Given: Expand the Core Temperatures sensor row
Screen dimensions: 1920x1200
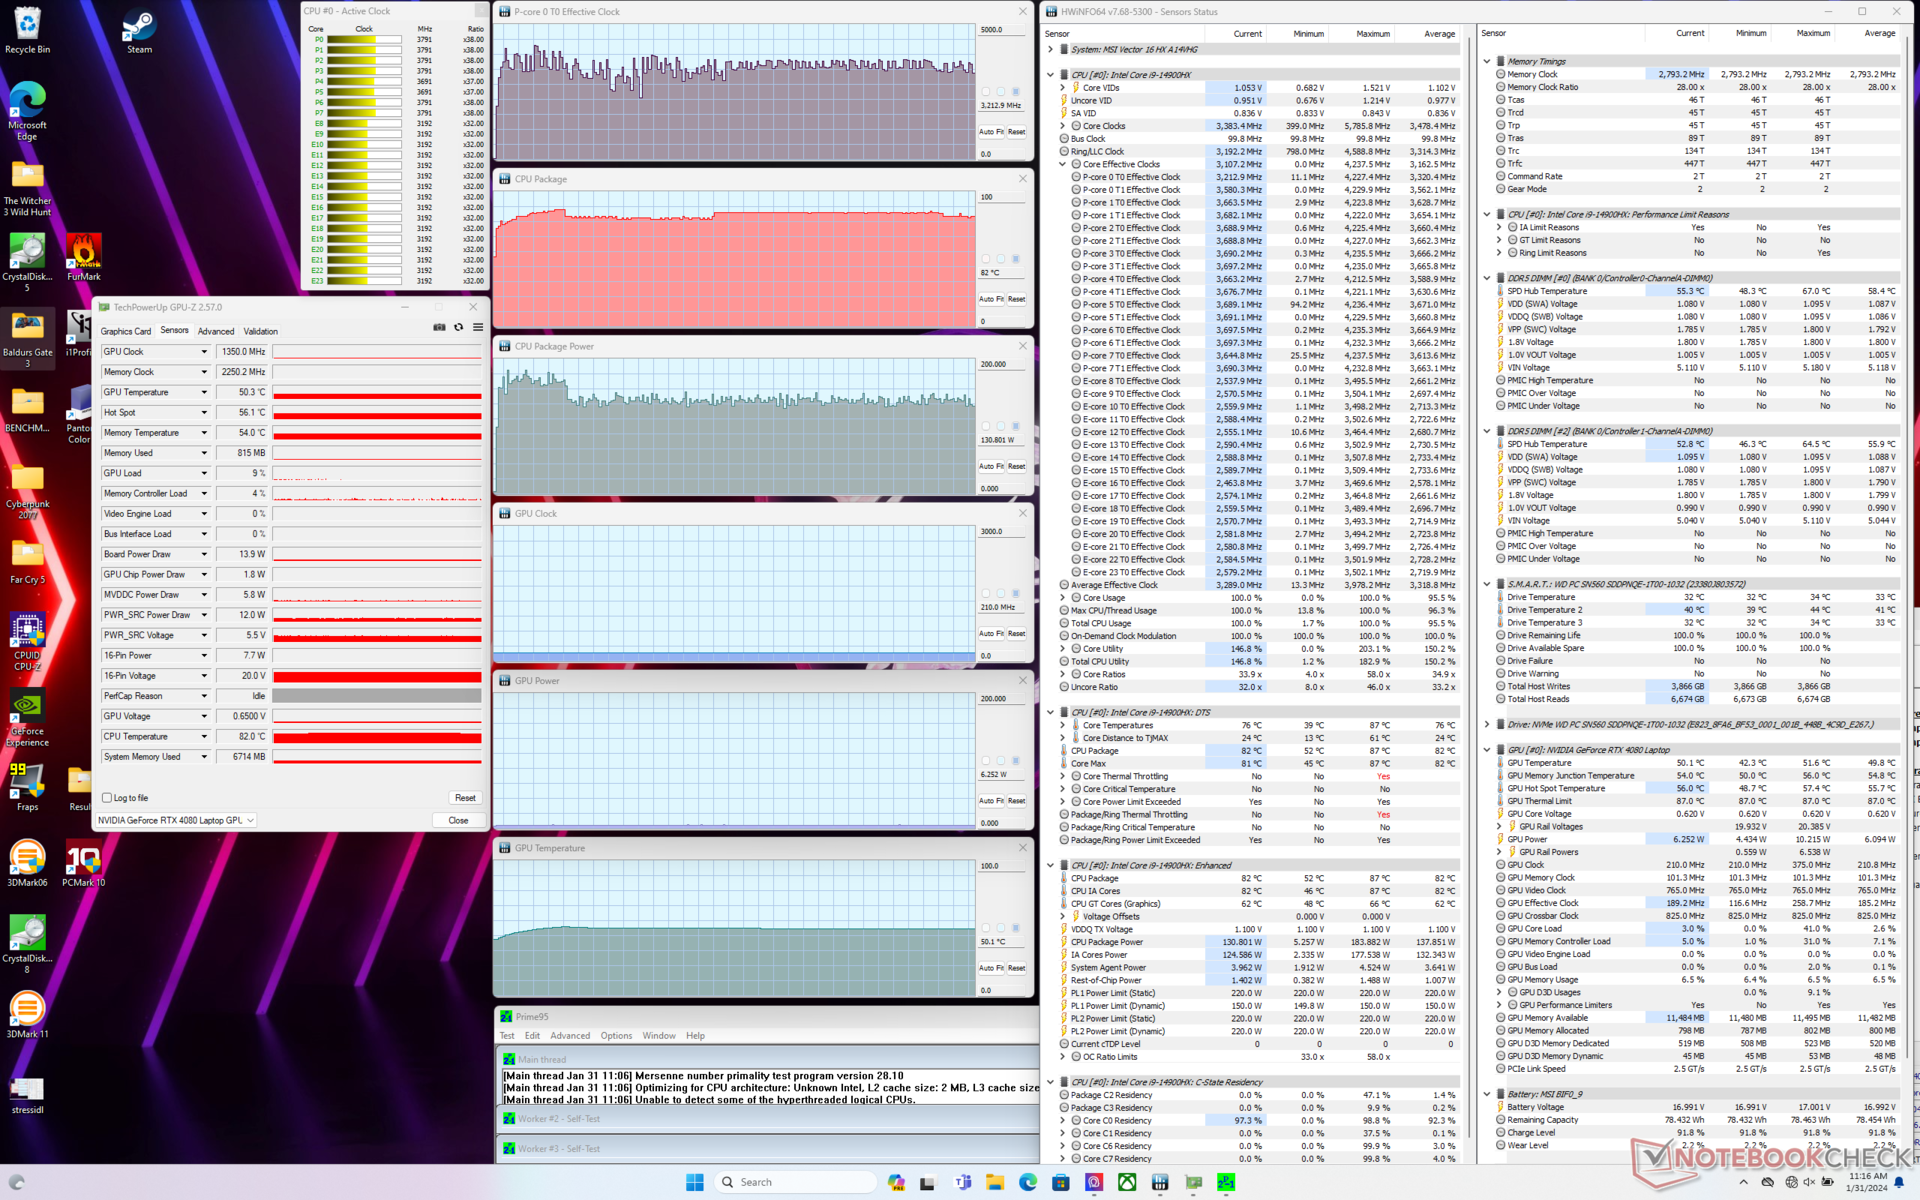Looking at the screenshot, I should [x=1062, y=725].
